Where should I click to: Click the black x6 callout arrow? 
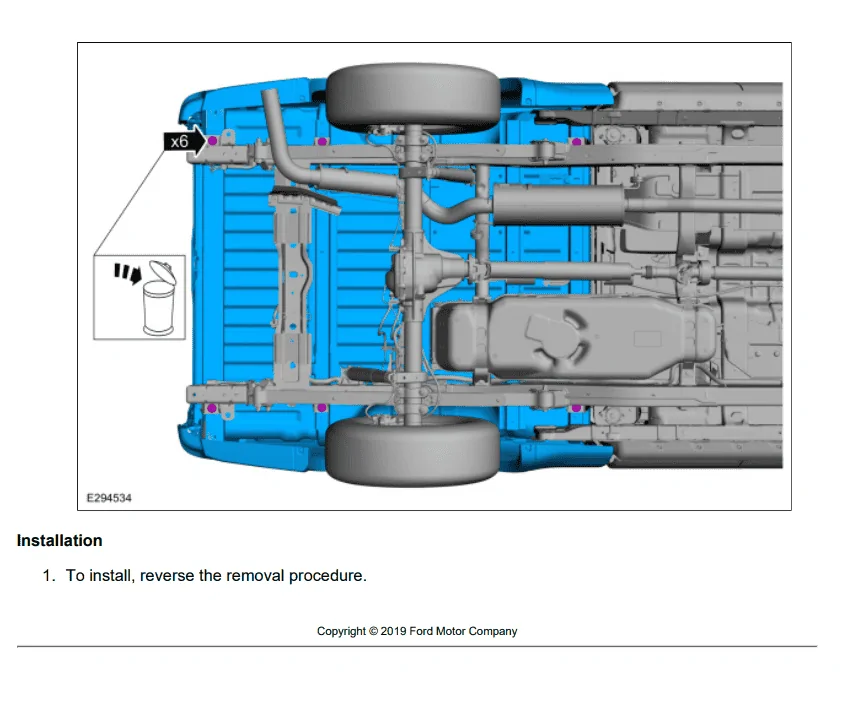click(185, 142)
